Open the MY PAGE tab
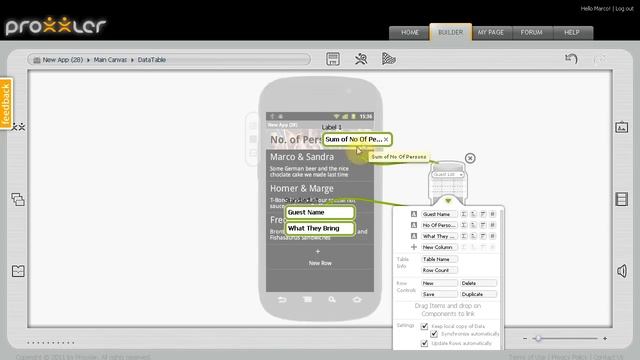 pos(491,32)
